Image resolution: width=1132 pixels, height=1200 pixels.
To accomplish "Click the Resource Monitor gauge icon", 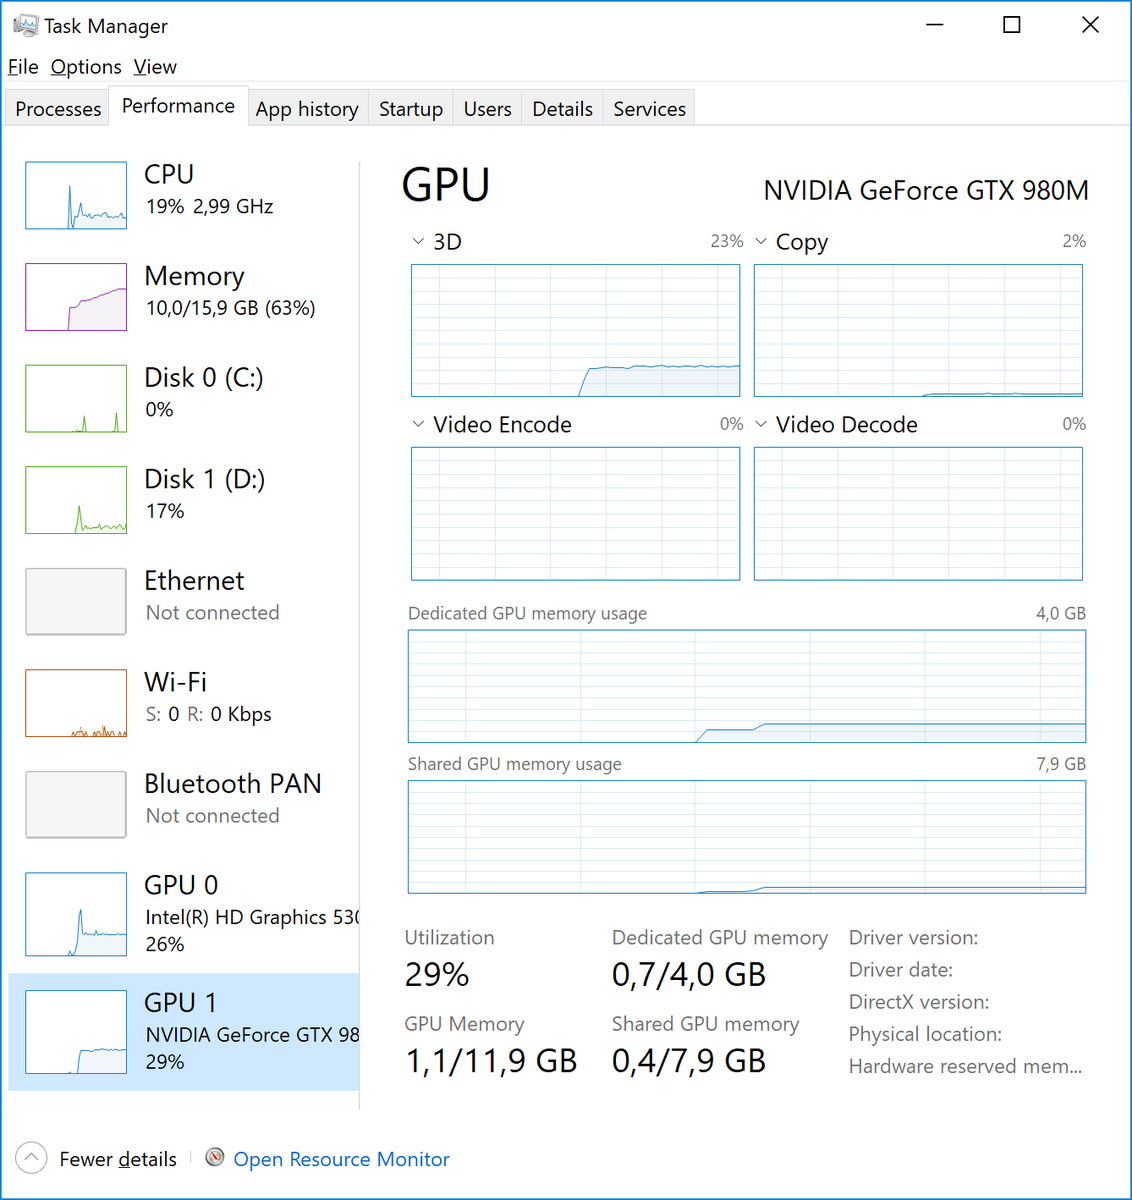I will (215, 1158).
